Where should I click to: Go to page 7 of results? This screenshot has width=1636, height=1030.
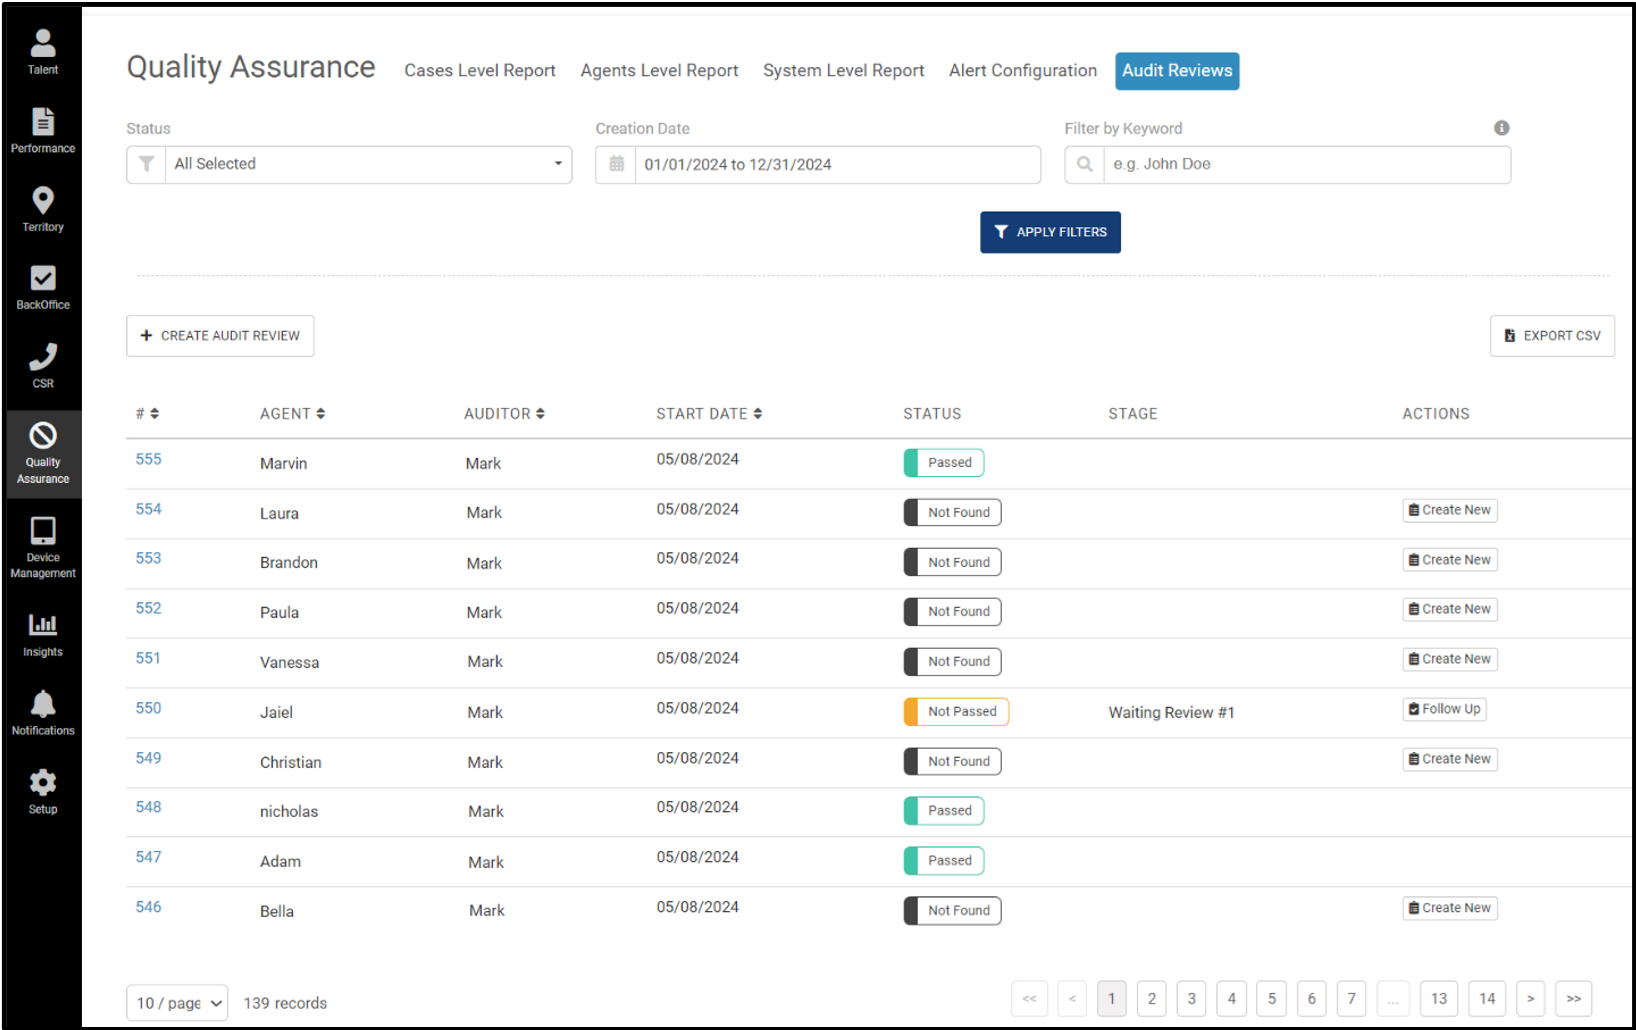tap(1352, 998)
